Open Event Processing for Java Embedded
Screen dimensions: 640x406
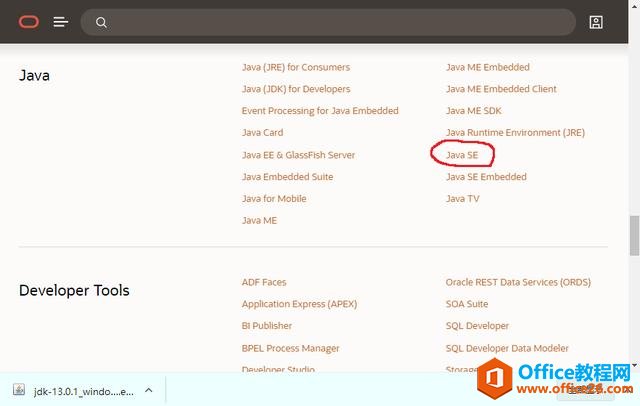click(320, 111)
